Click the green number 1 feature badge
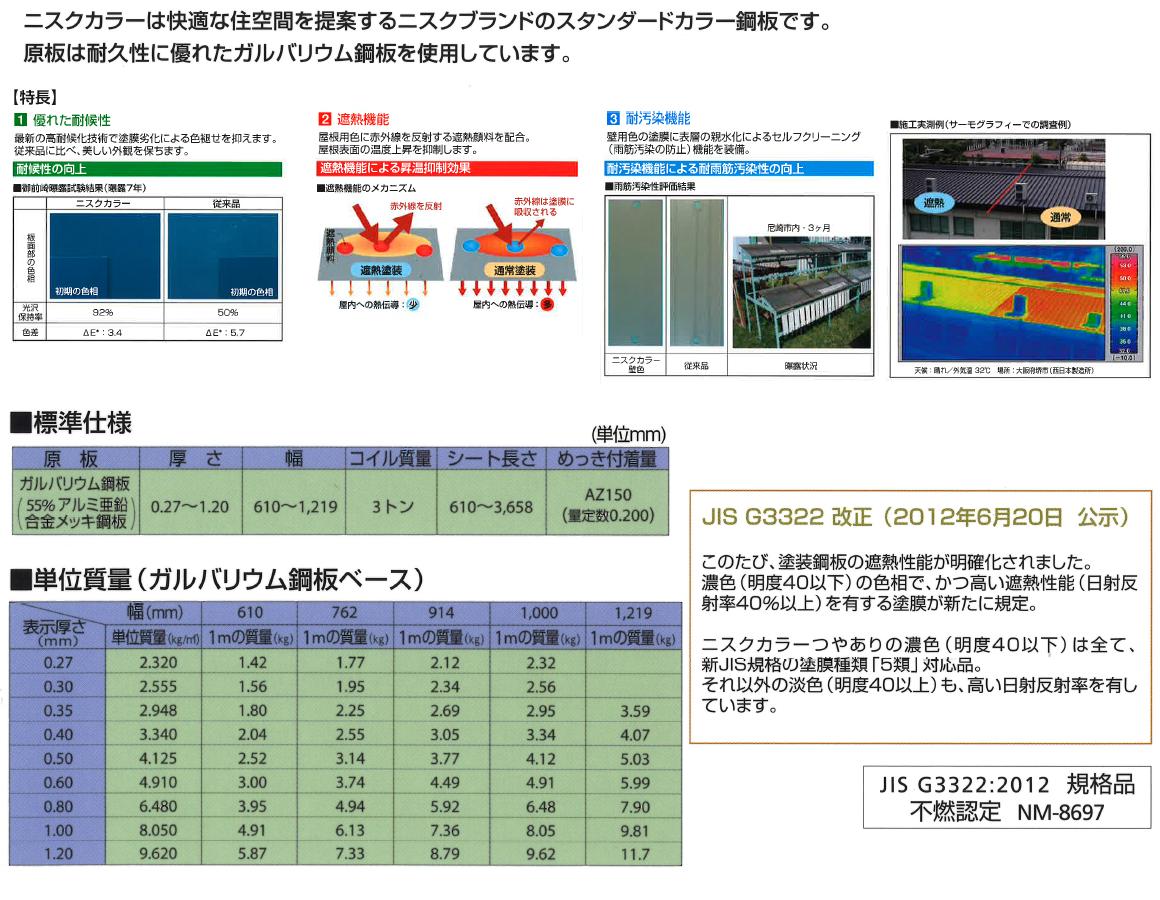This screenshot has width=1160, height=900. click(x=20, y=120)
